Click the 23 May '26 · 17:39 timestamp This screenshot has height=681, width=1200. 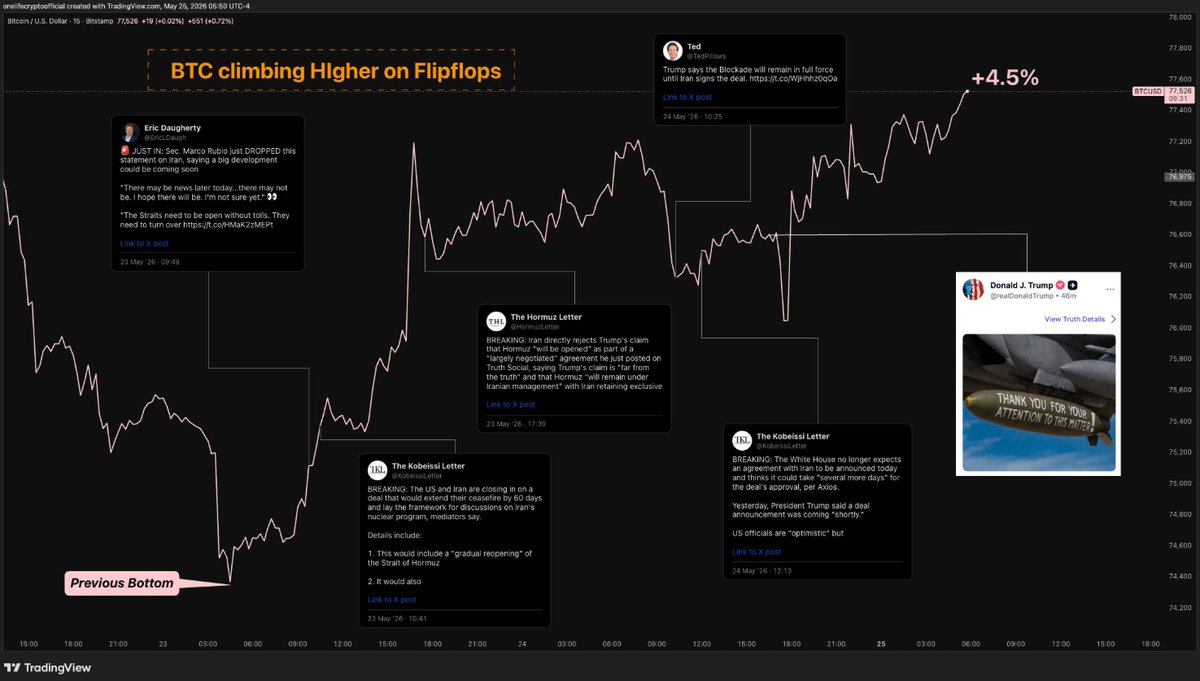[516, 424]
